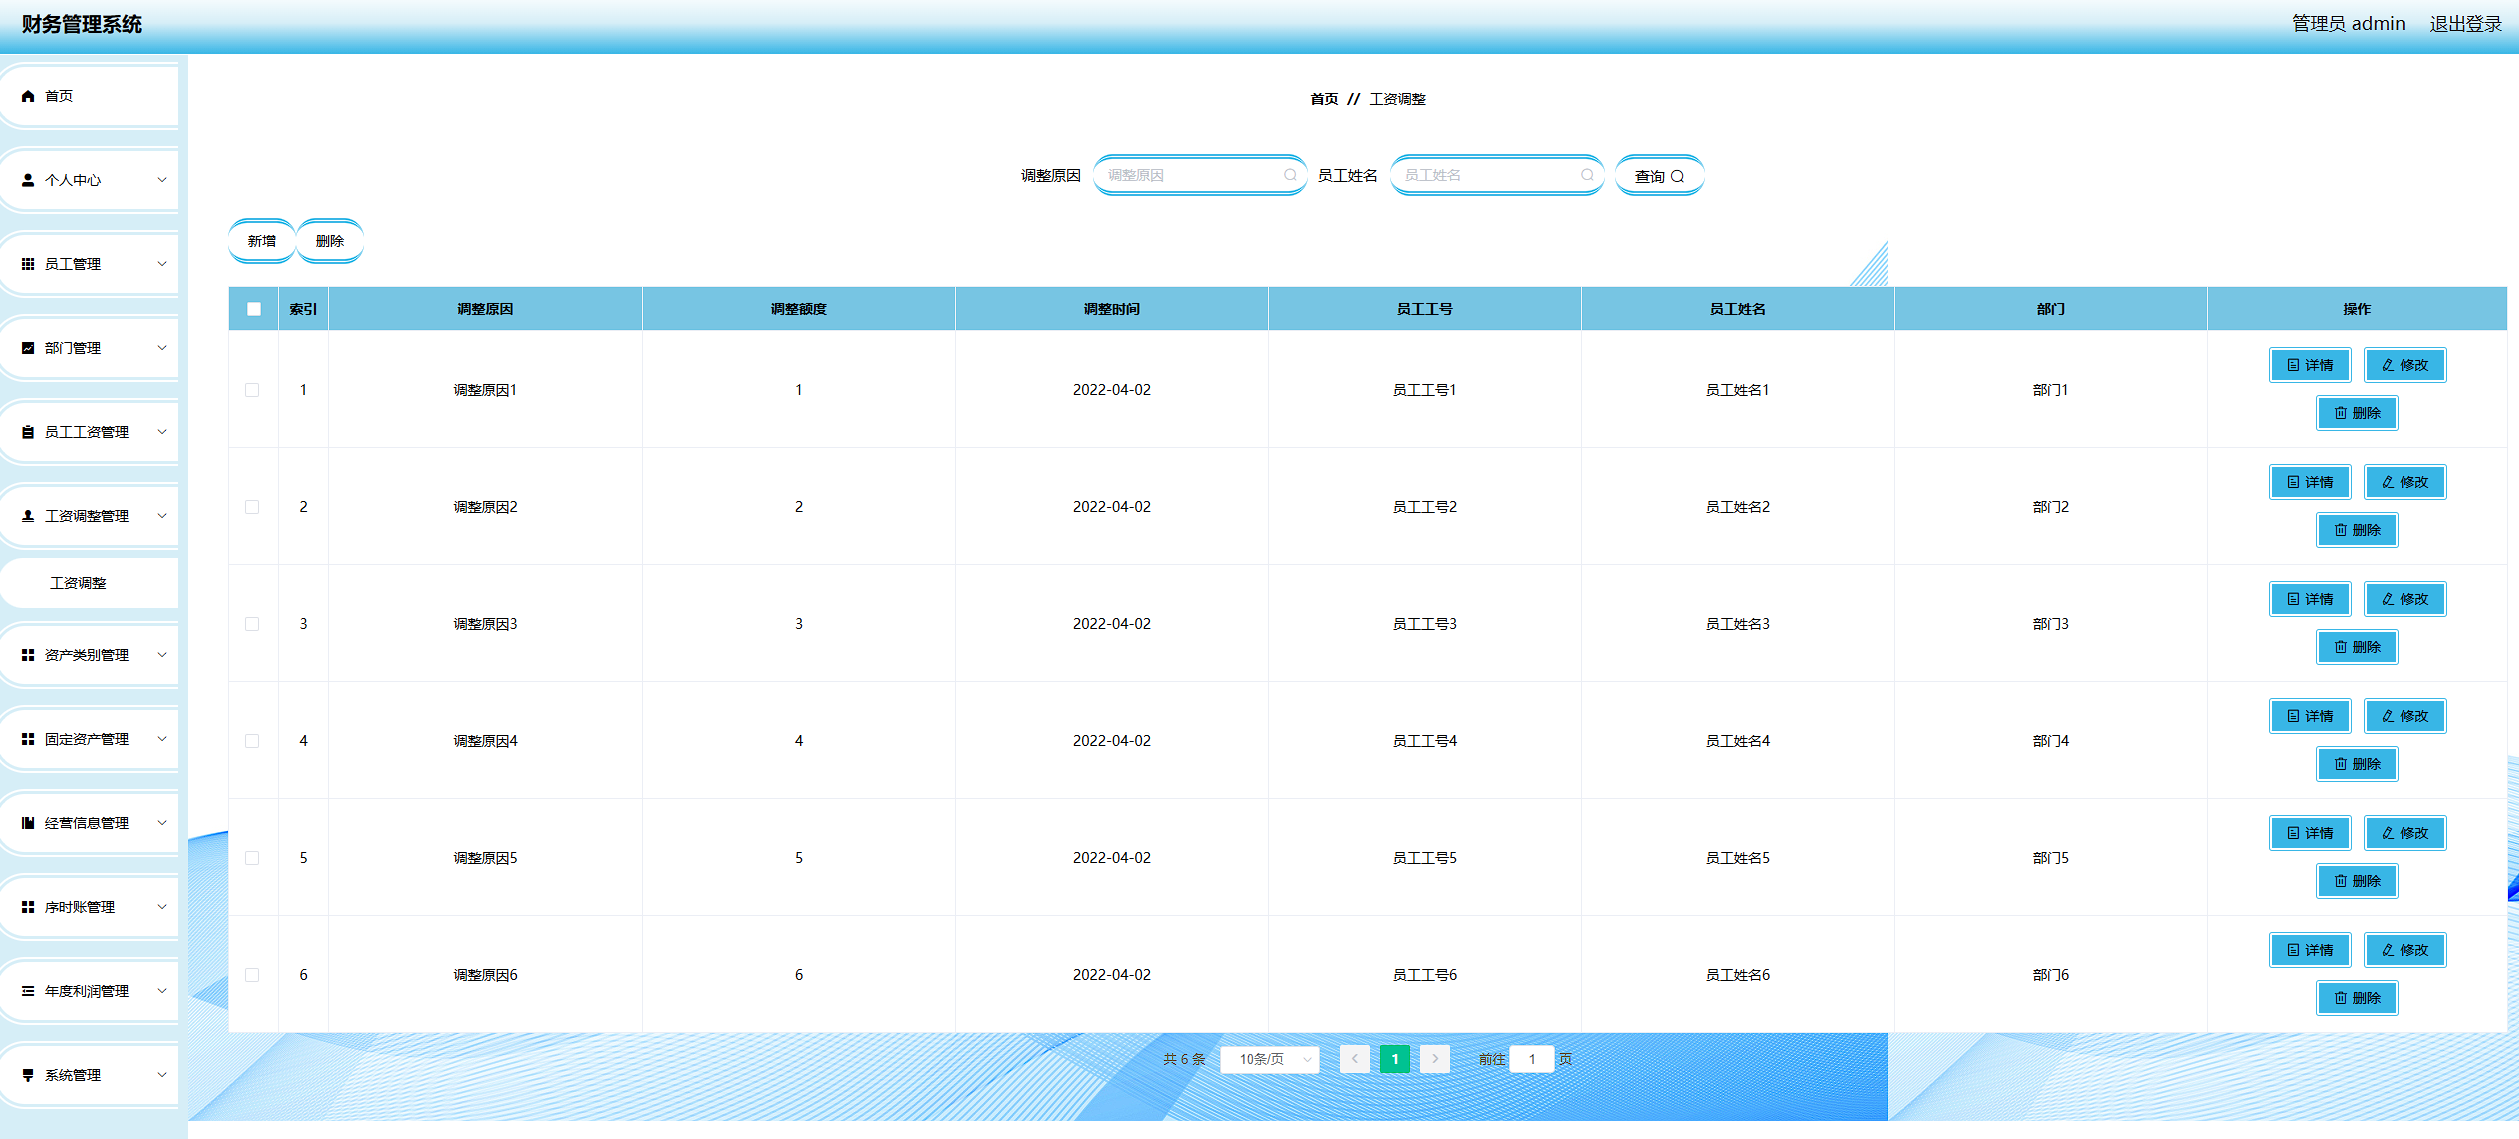Click the grid icon next to 员工管理
The width and height of the screenshot is (2519, 1139).
[x=28, y=264]
